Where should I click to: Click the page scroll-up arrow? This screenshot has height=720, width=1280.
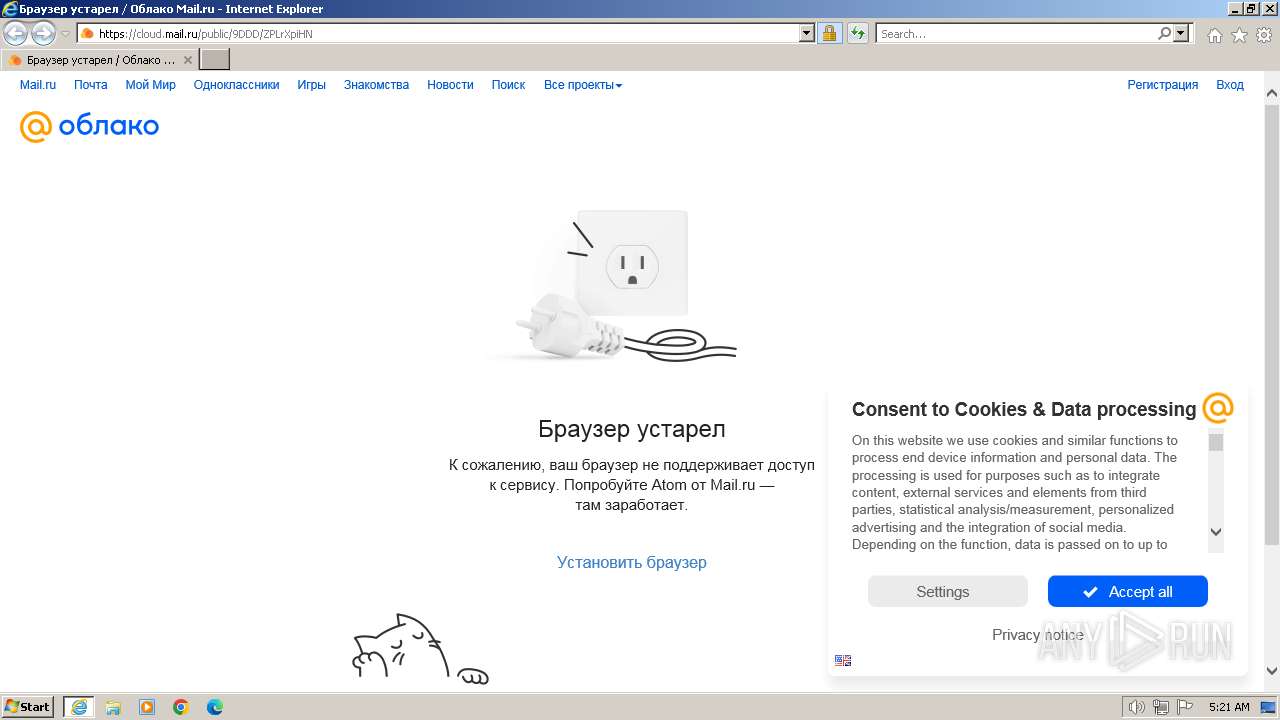coord(1271,93)
